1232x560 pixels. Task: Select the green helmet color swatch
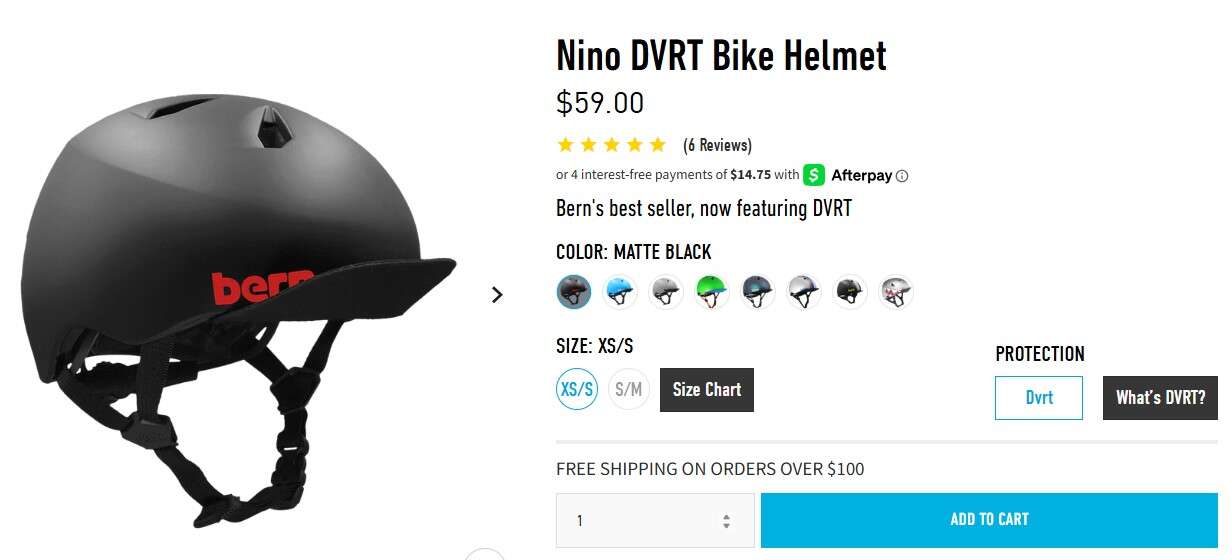coord(712,292)
